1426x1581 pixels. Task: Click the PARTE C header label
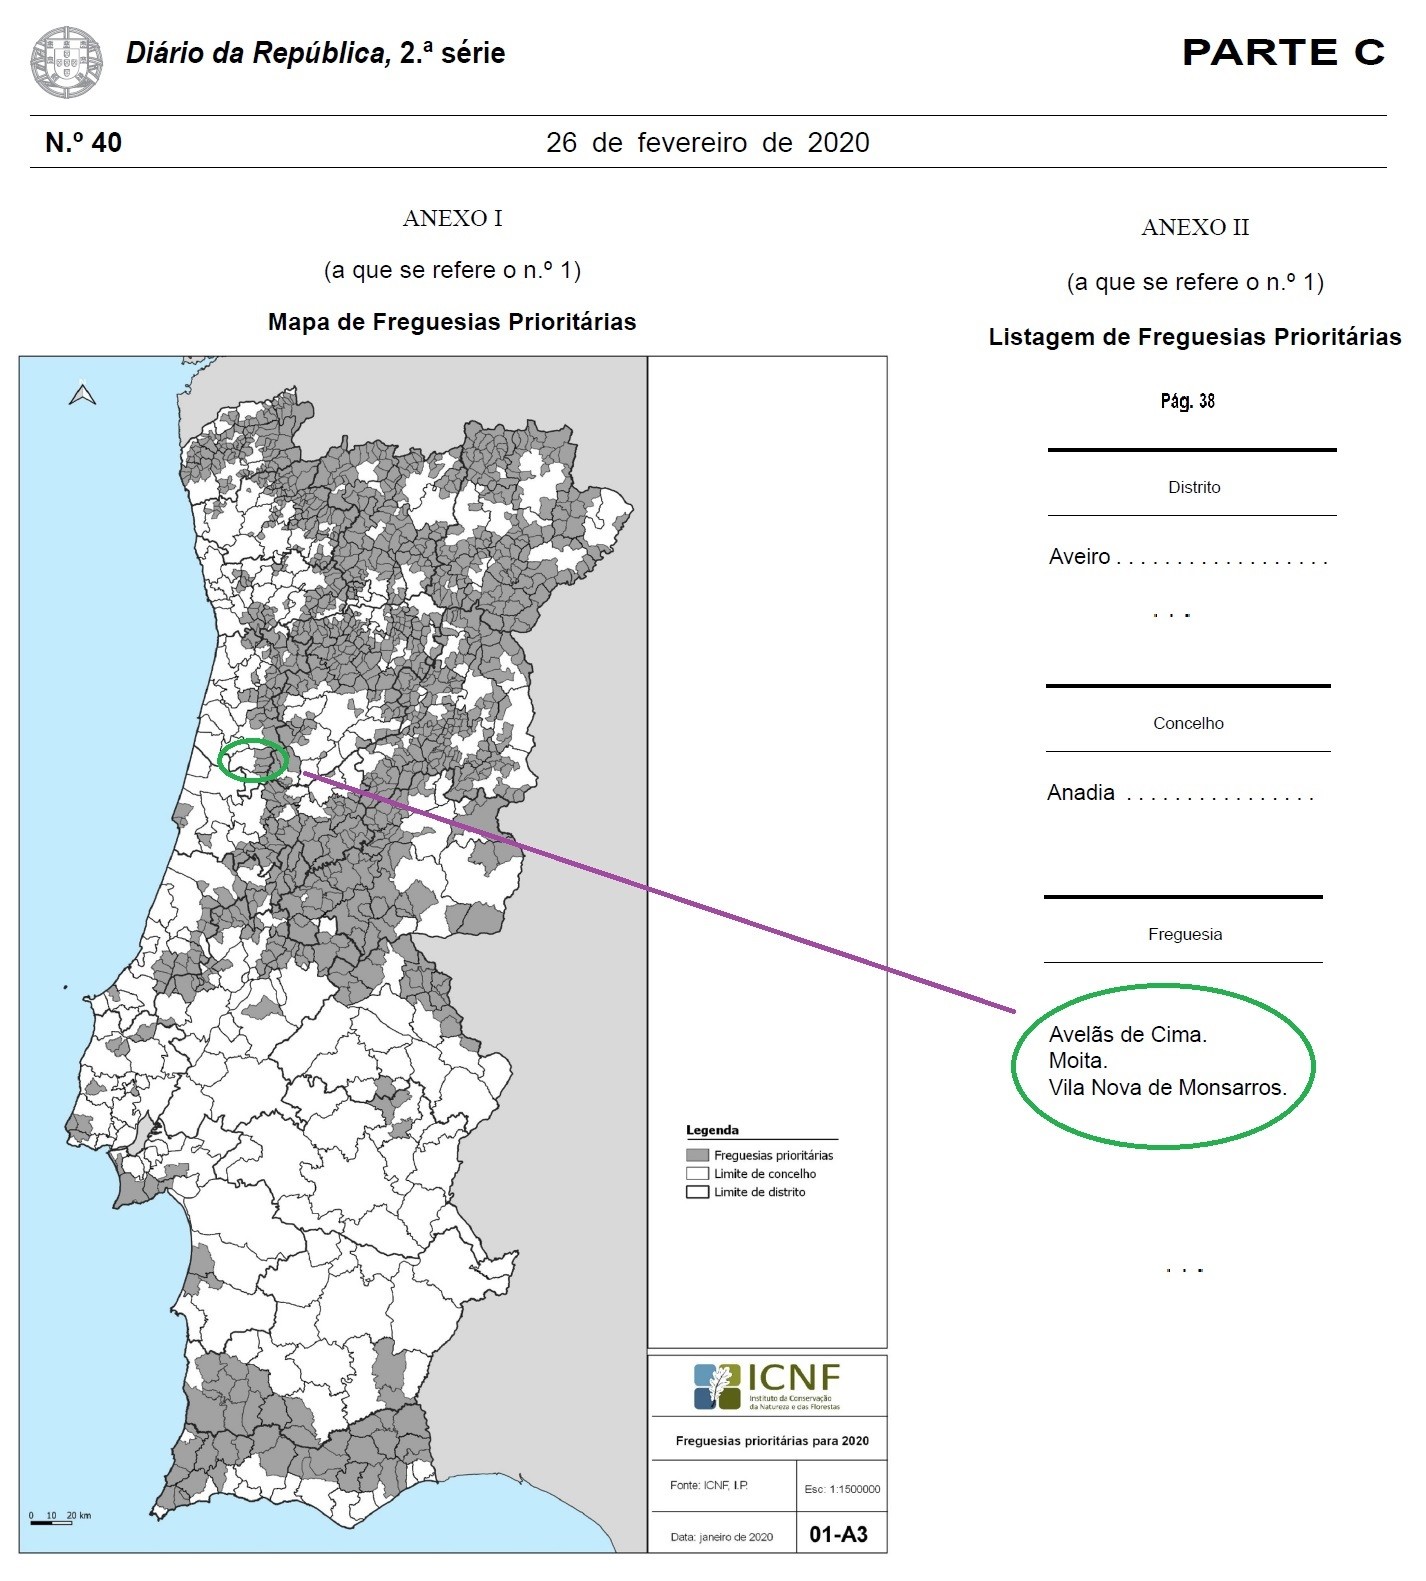1283,53
